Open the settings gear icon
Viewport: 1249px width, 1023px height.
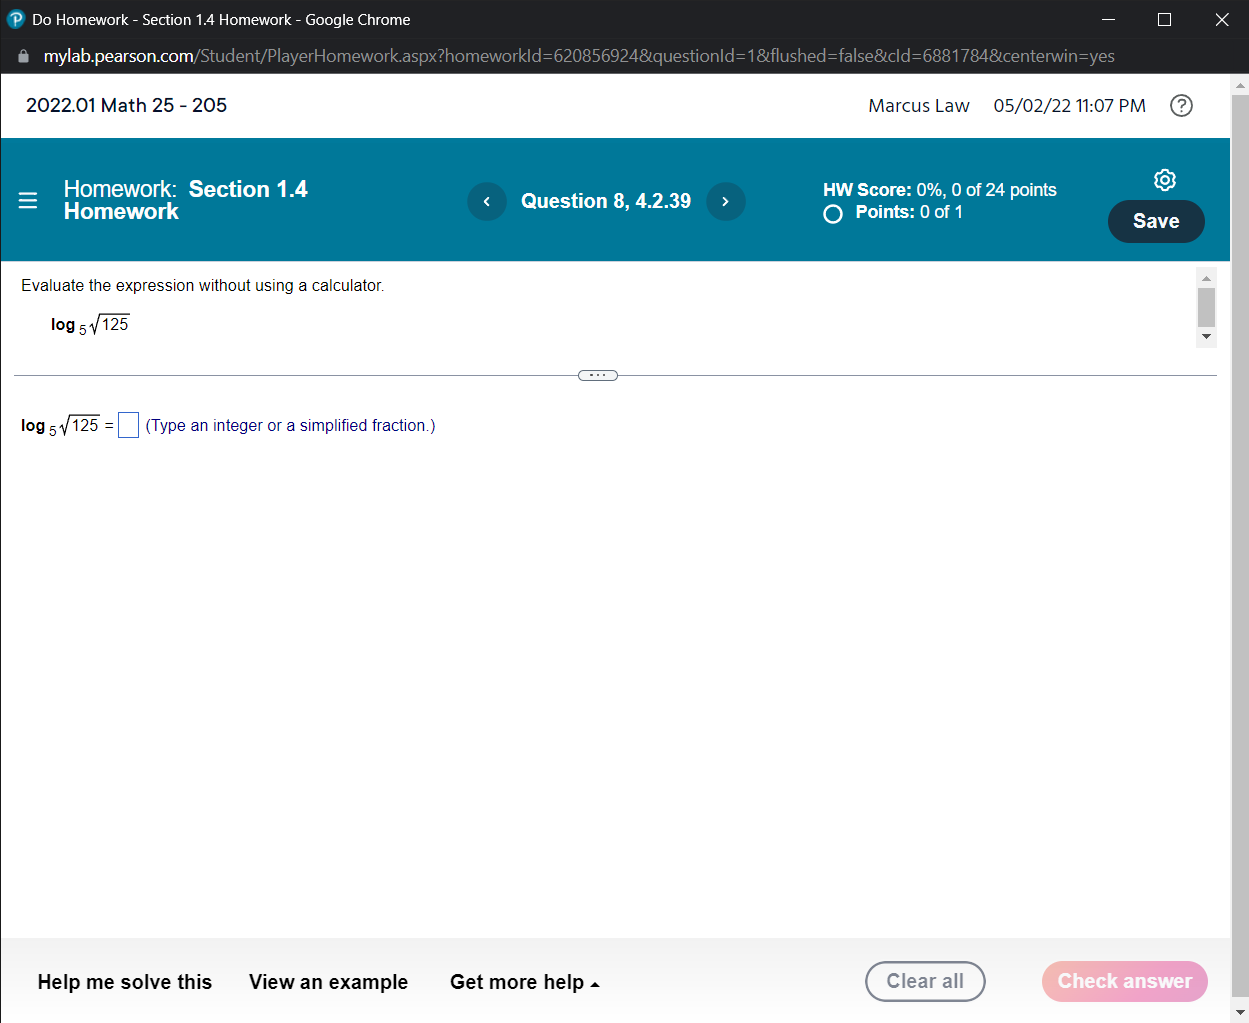[x=1164, y=180]
